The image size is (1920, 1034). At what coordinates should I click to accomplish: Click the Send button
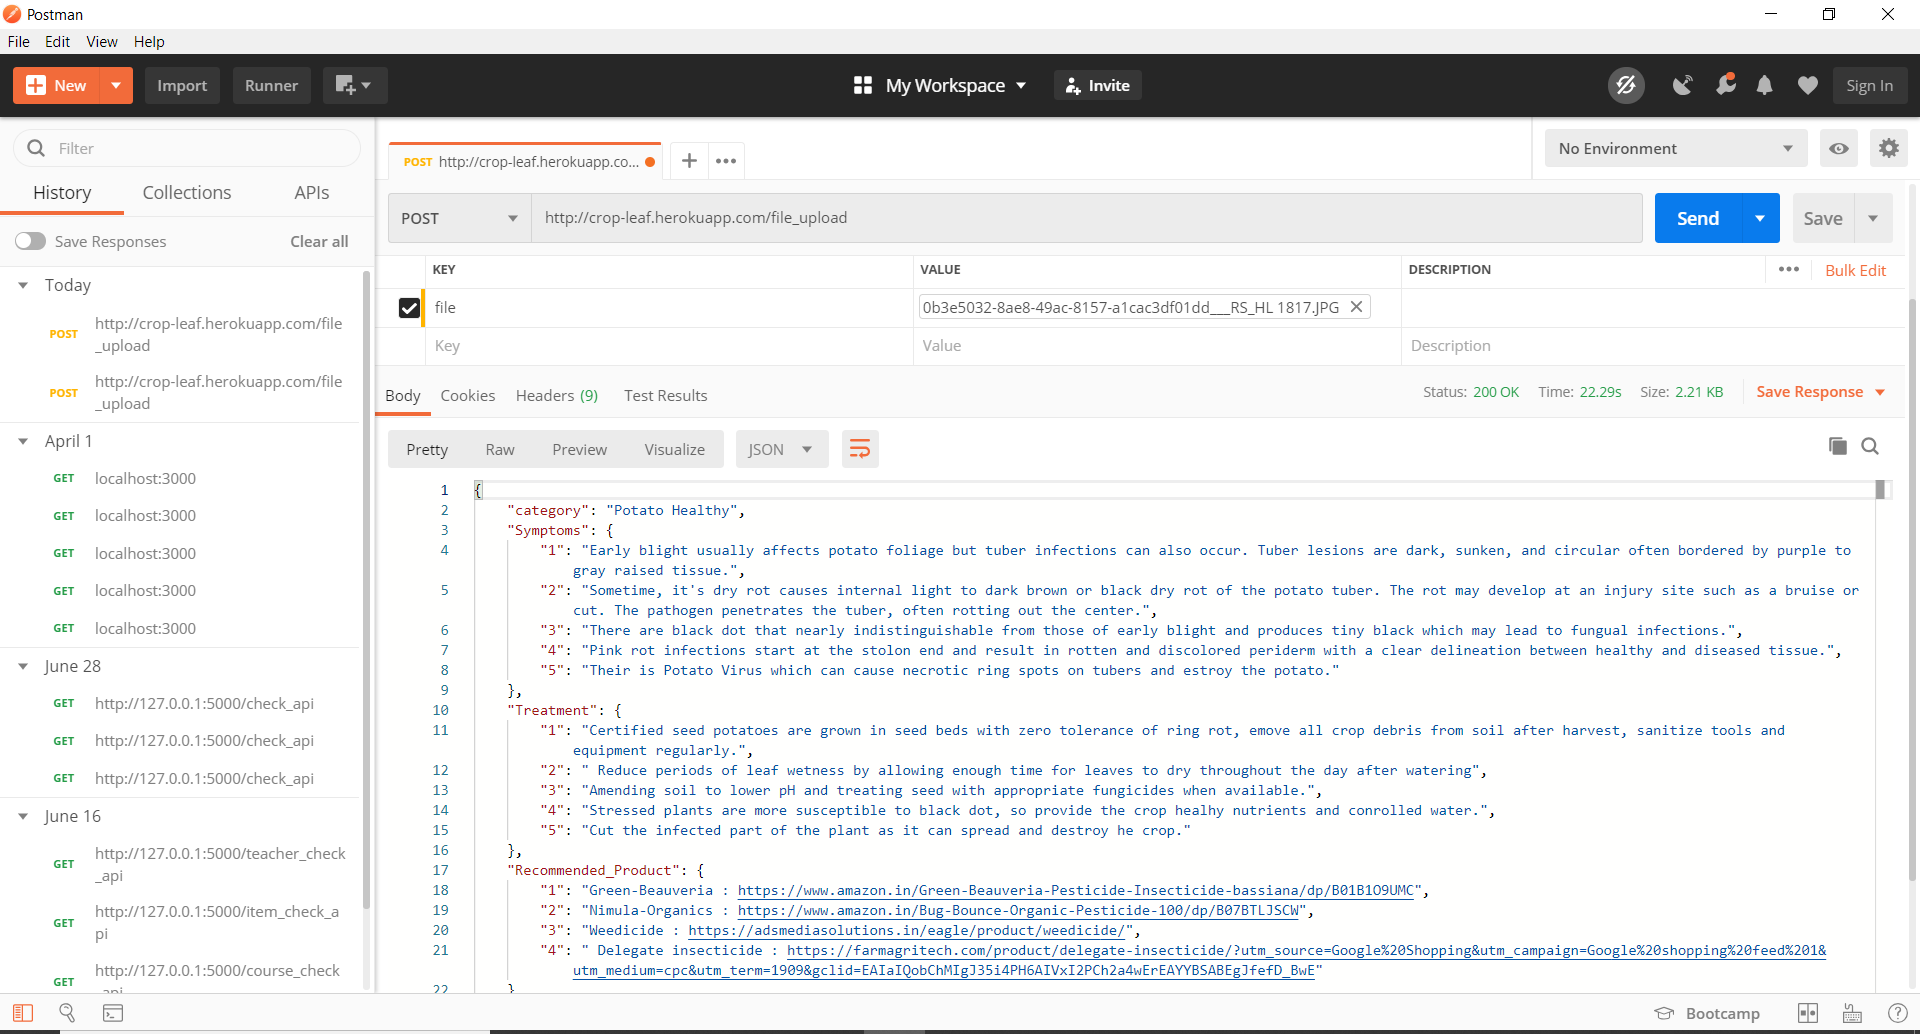tap(1697, 217)
